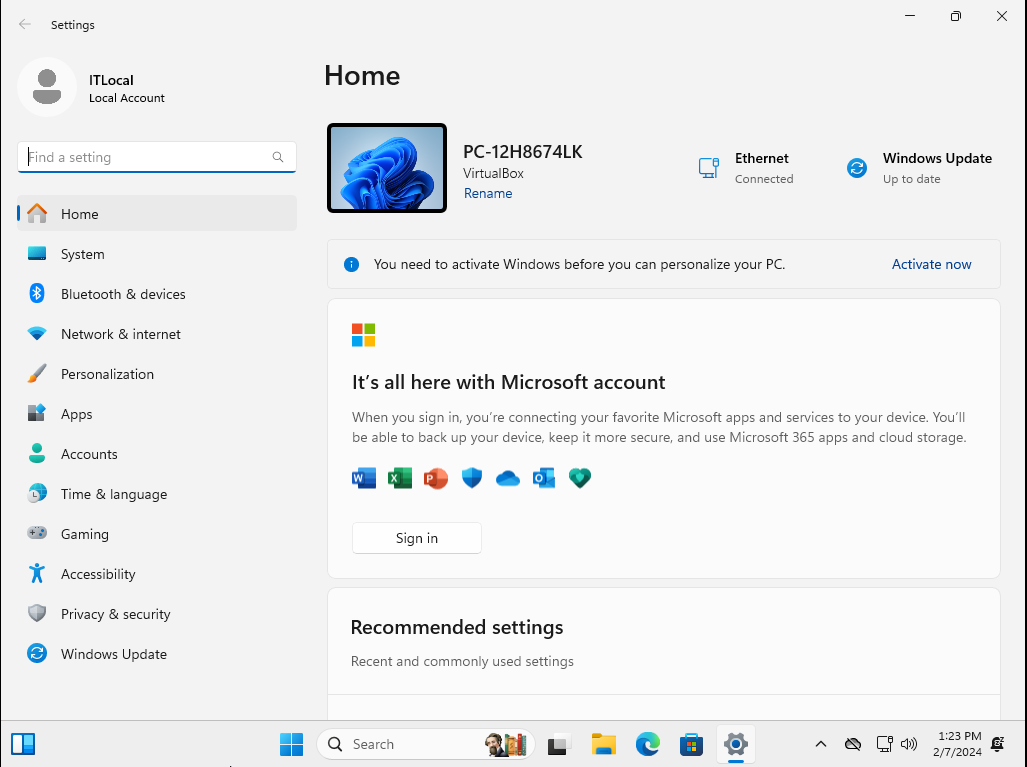Focus the Find a setting search field
1027x767 pixels.
point(157,157)
